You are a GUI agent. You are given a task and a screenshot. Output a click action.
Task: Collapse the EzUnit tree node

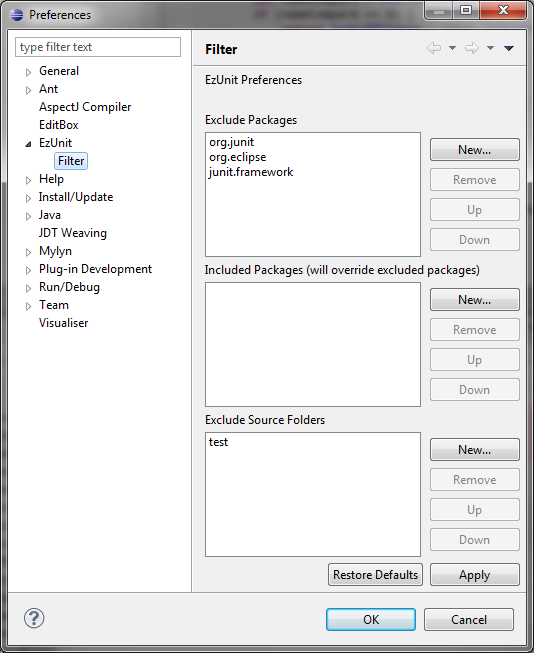[28, 144]
